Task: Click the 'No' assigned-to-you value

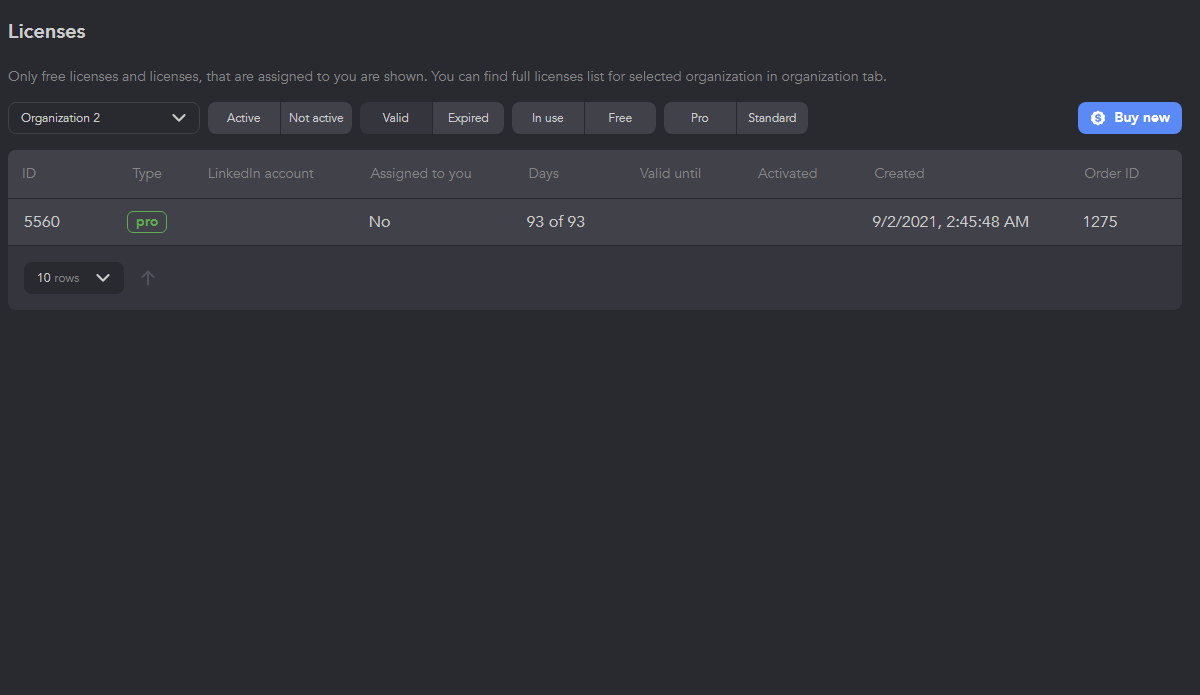Action: (x=379, y=222)
